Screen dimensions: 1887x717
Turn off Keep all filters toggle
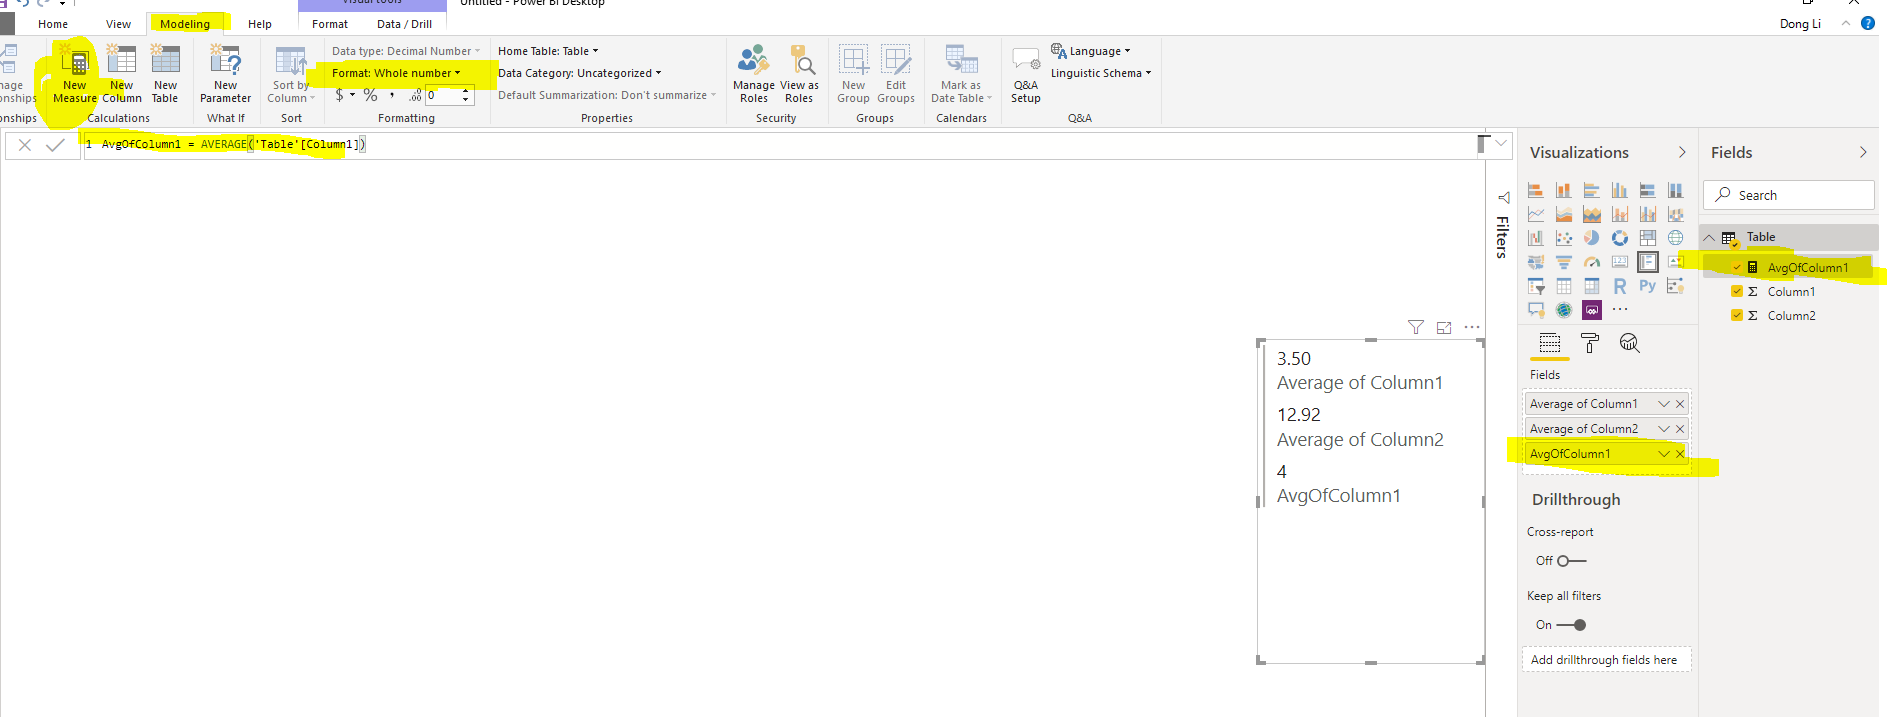click(1571, 625)
